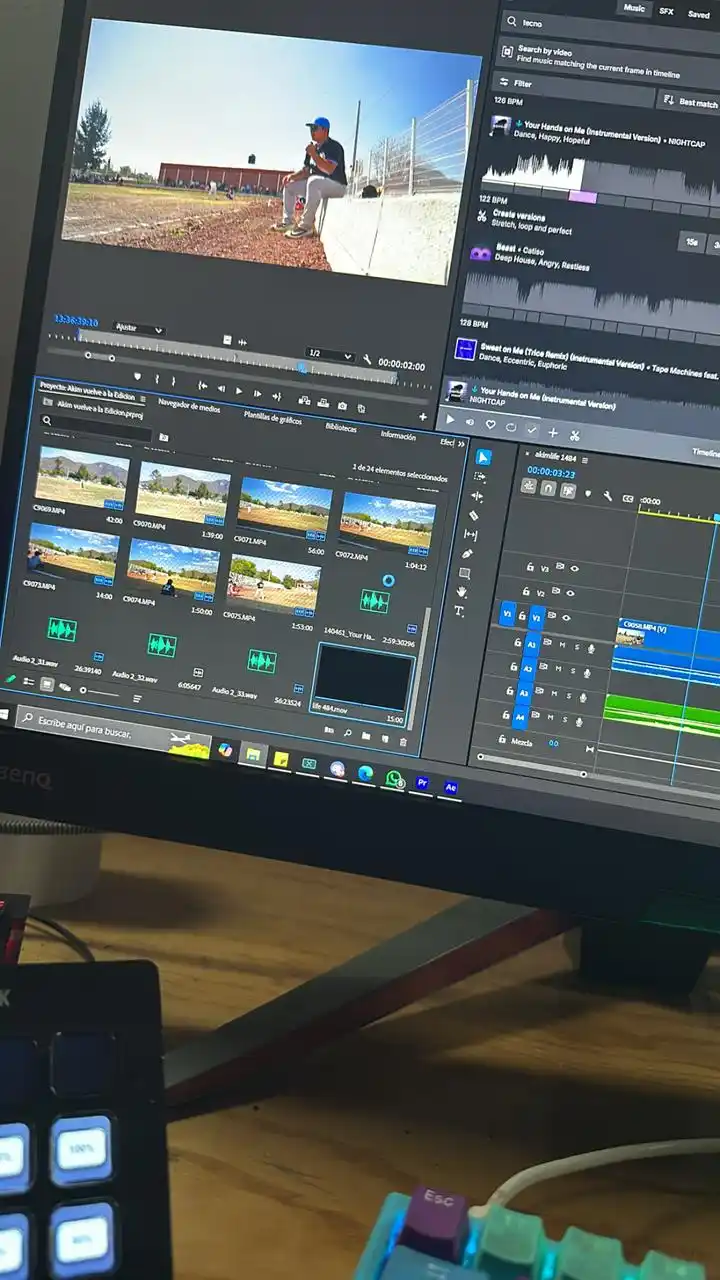Select the Saved tab

tap(698, 14)
